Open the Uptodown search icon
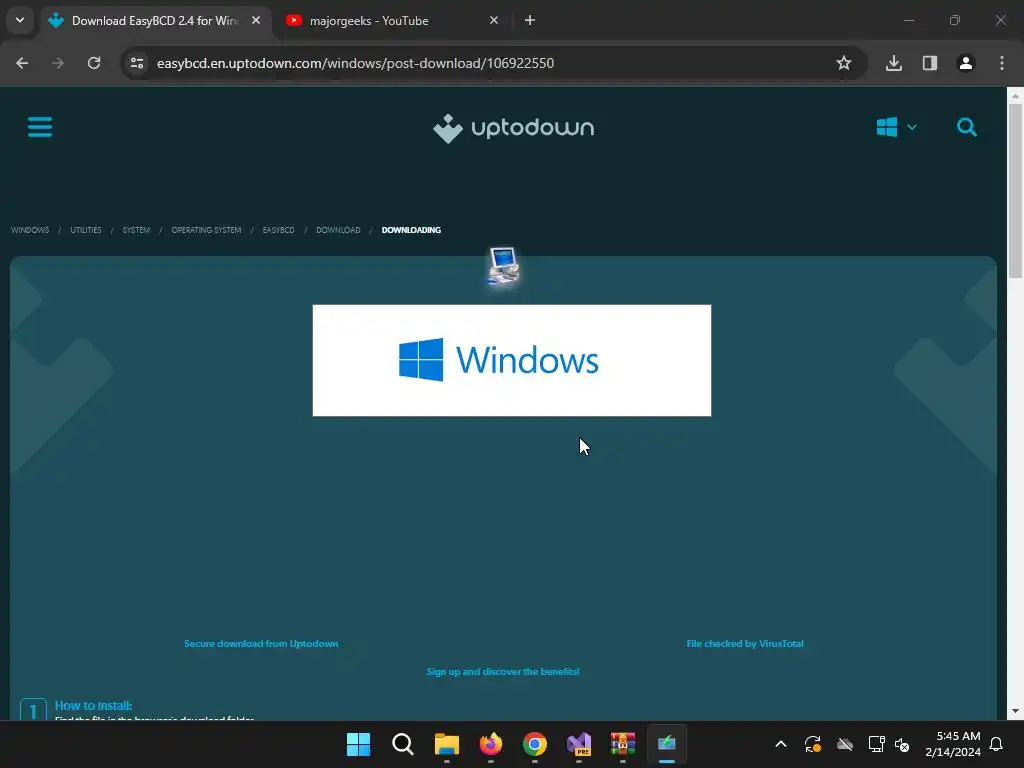Screen dimensions: 1024x768 coord(967,127)
